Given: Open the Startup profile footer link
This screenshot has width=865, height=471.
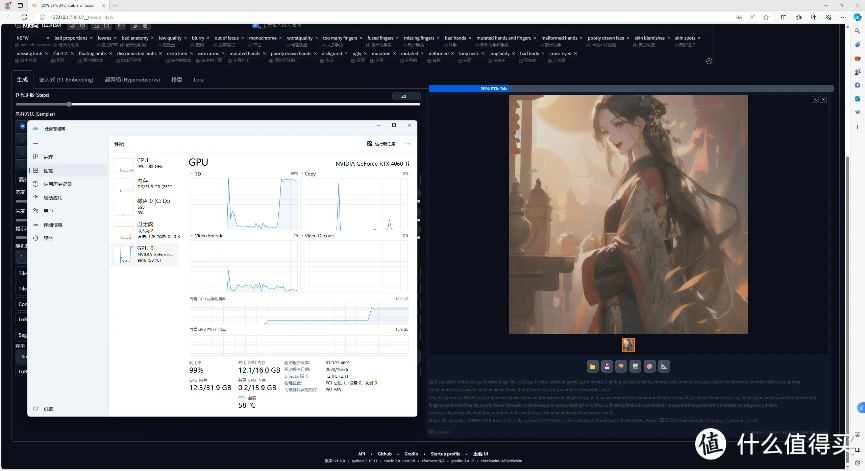Looking at the screenshot, I should [445, 454].
